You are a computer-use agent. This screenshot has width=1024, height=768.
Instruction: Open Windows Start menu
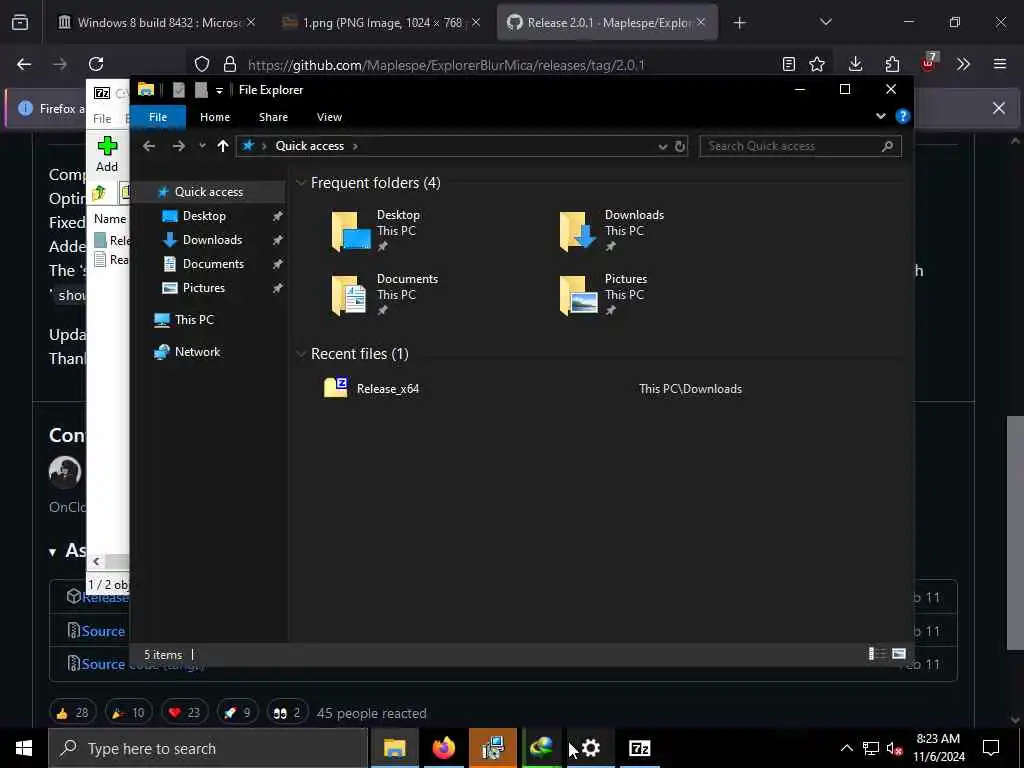pyautogui.click(x=24, y=748)
